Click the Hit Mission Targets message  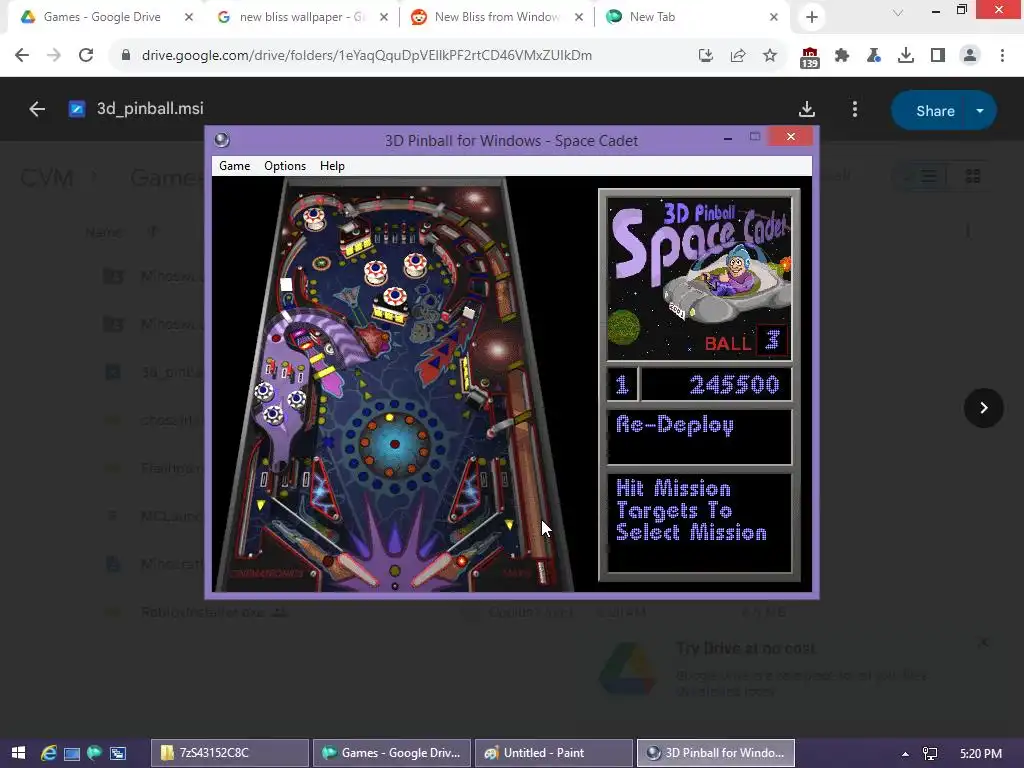click(x=699, y=522)
